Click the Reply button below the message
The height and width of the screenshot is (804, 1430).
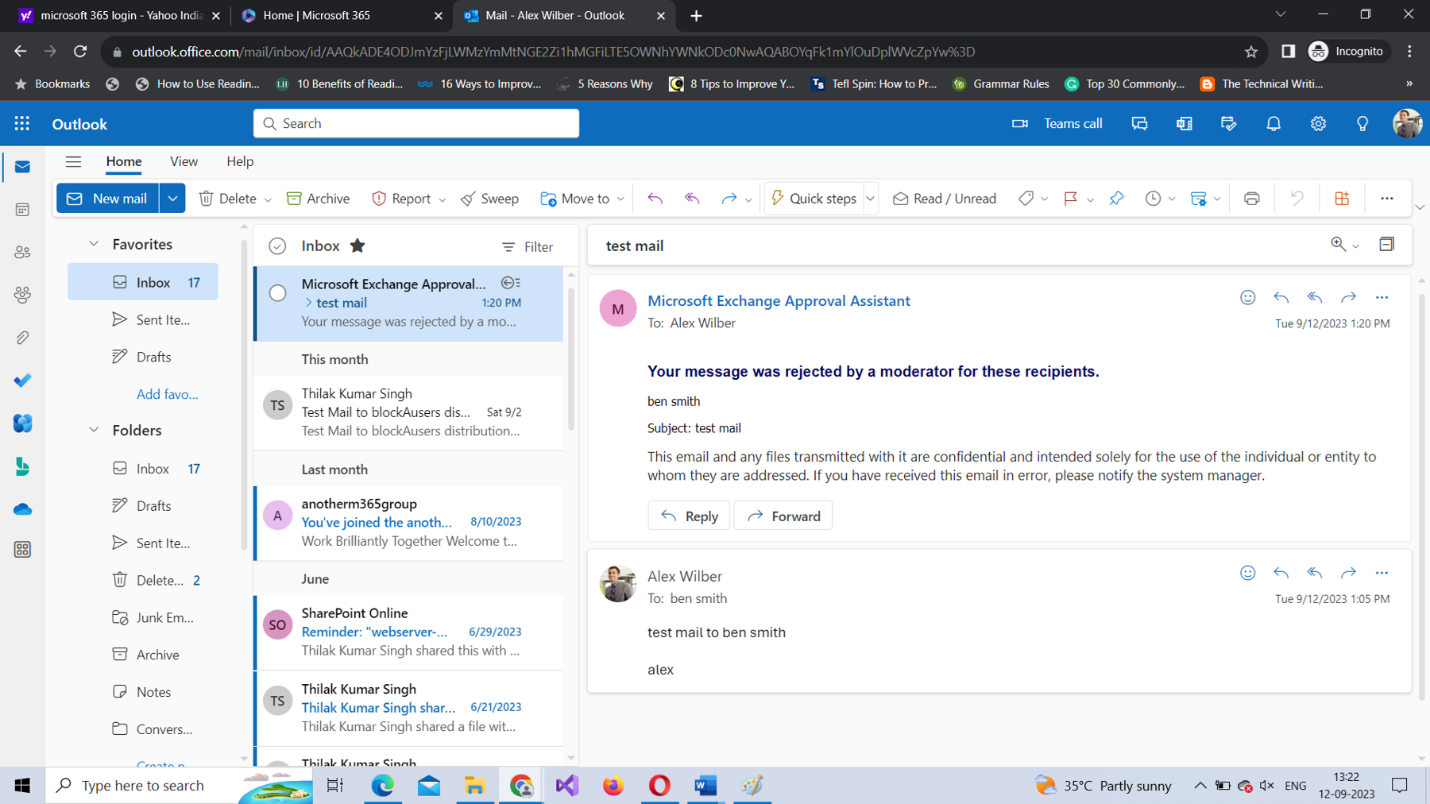688,516
